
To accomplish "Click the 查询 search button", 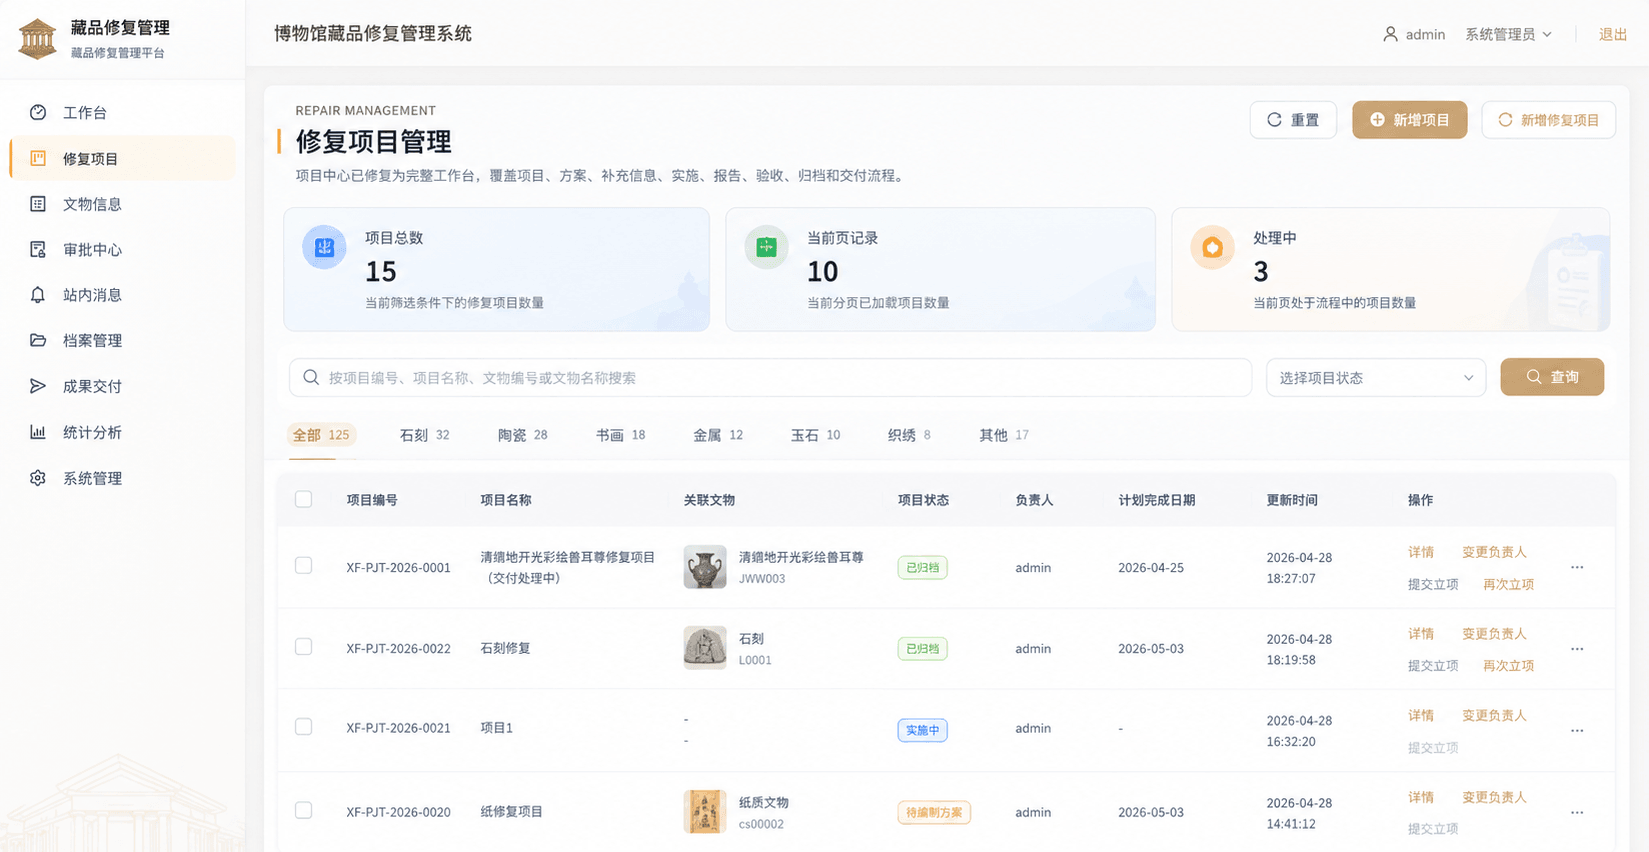I will (1552, 377).
